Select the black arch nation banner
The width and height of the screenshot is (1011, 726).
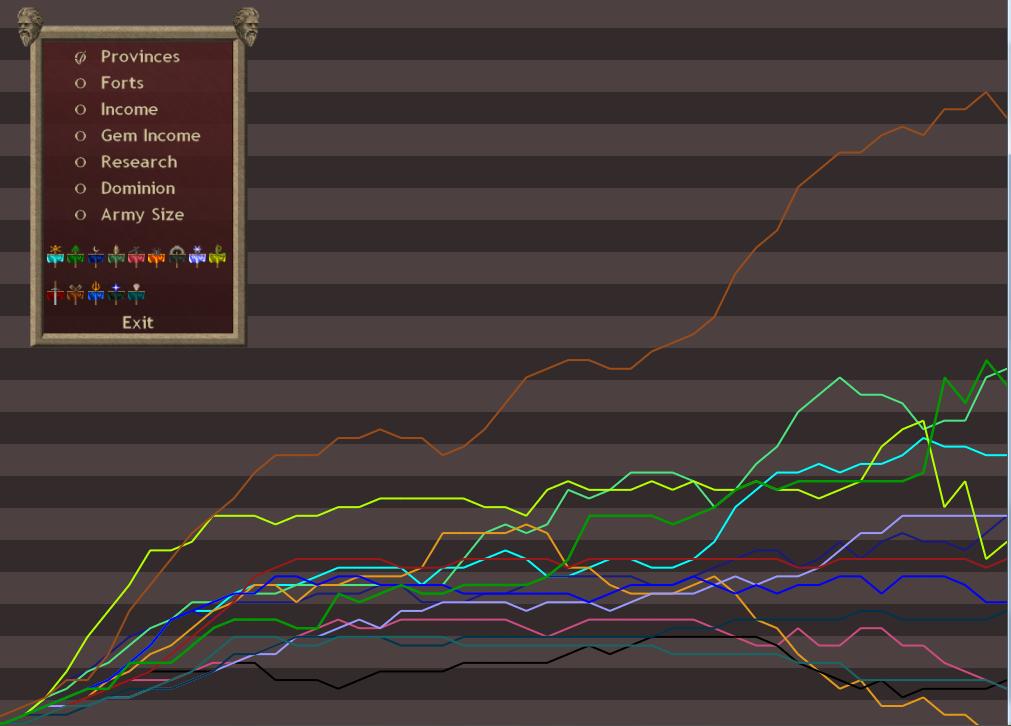tap(177, 257)
